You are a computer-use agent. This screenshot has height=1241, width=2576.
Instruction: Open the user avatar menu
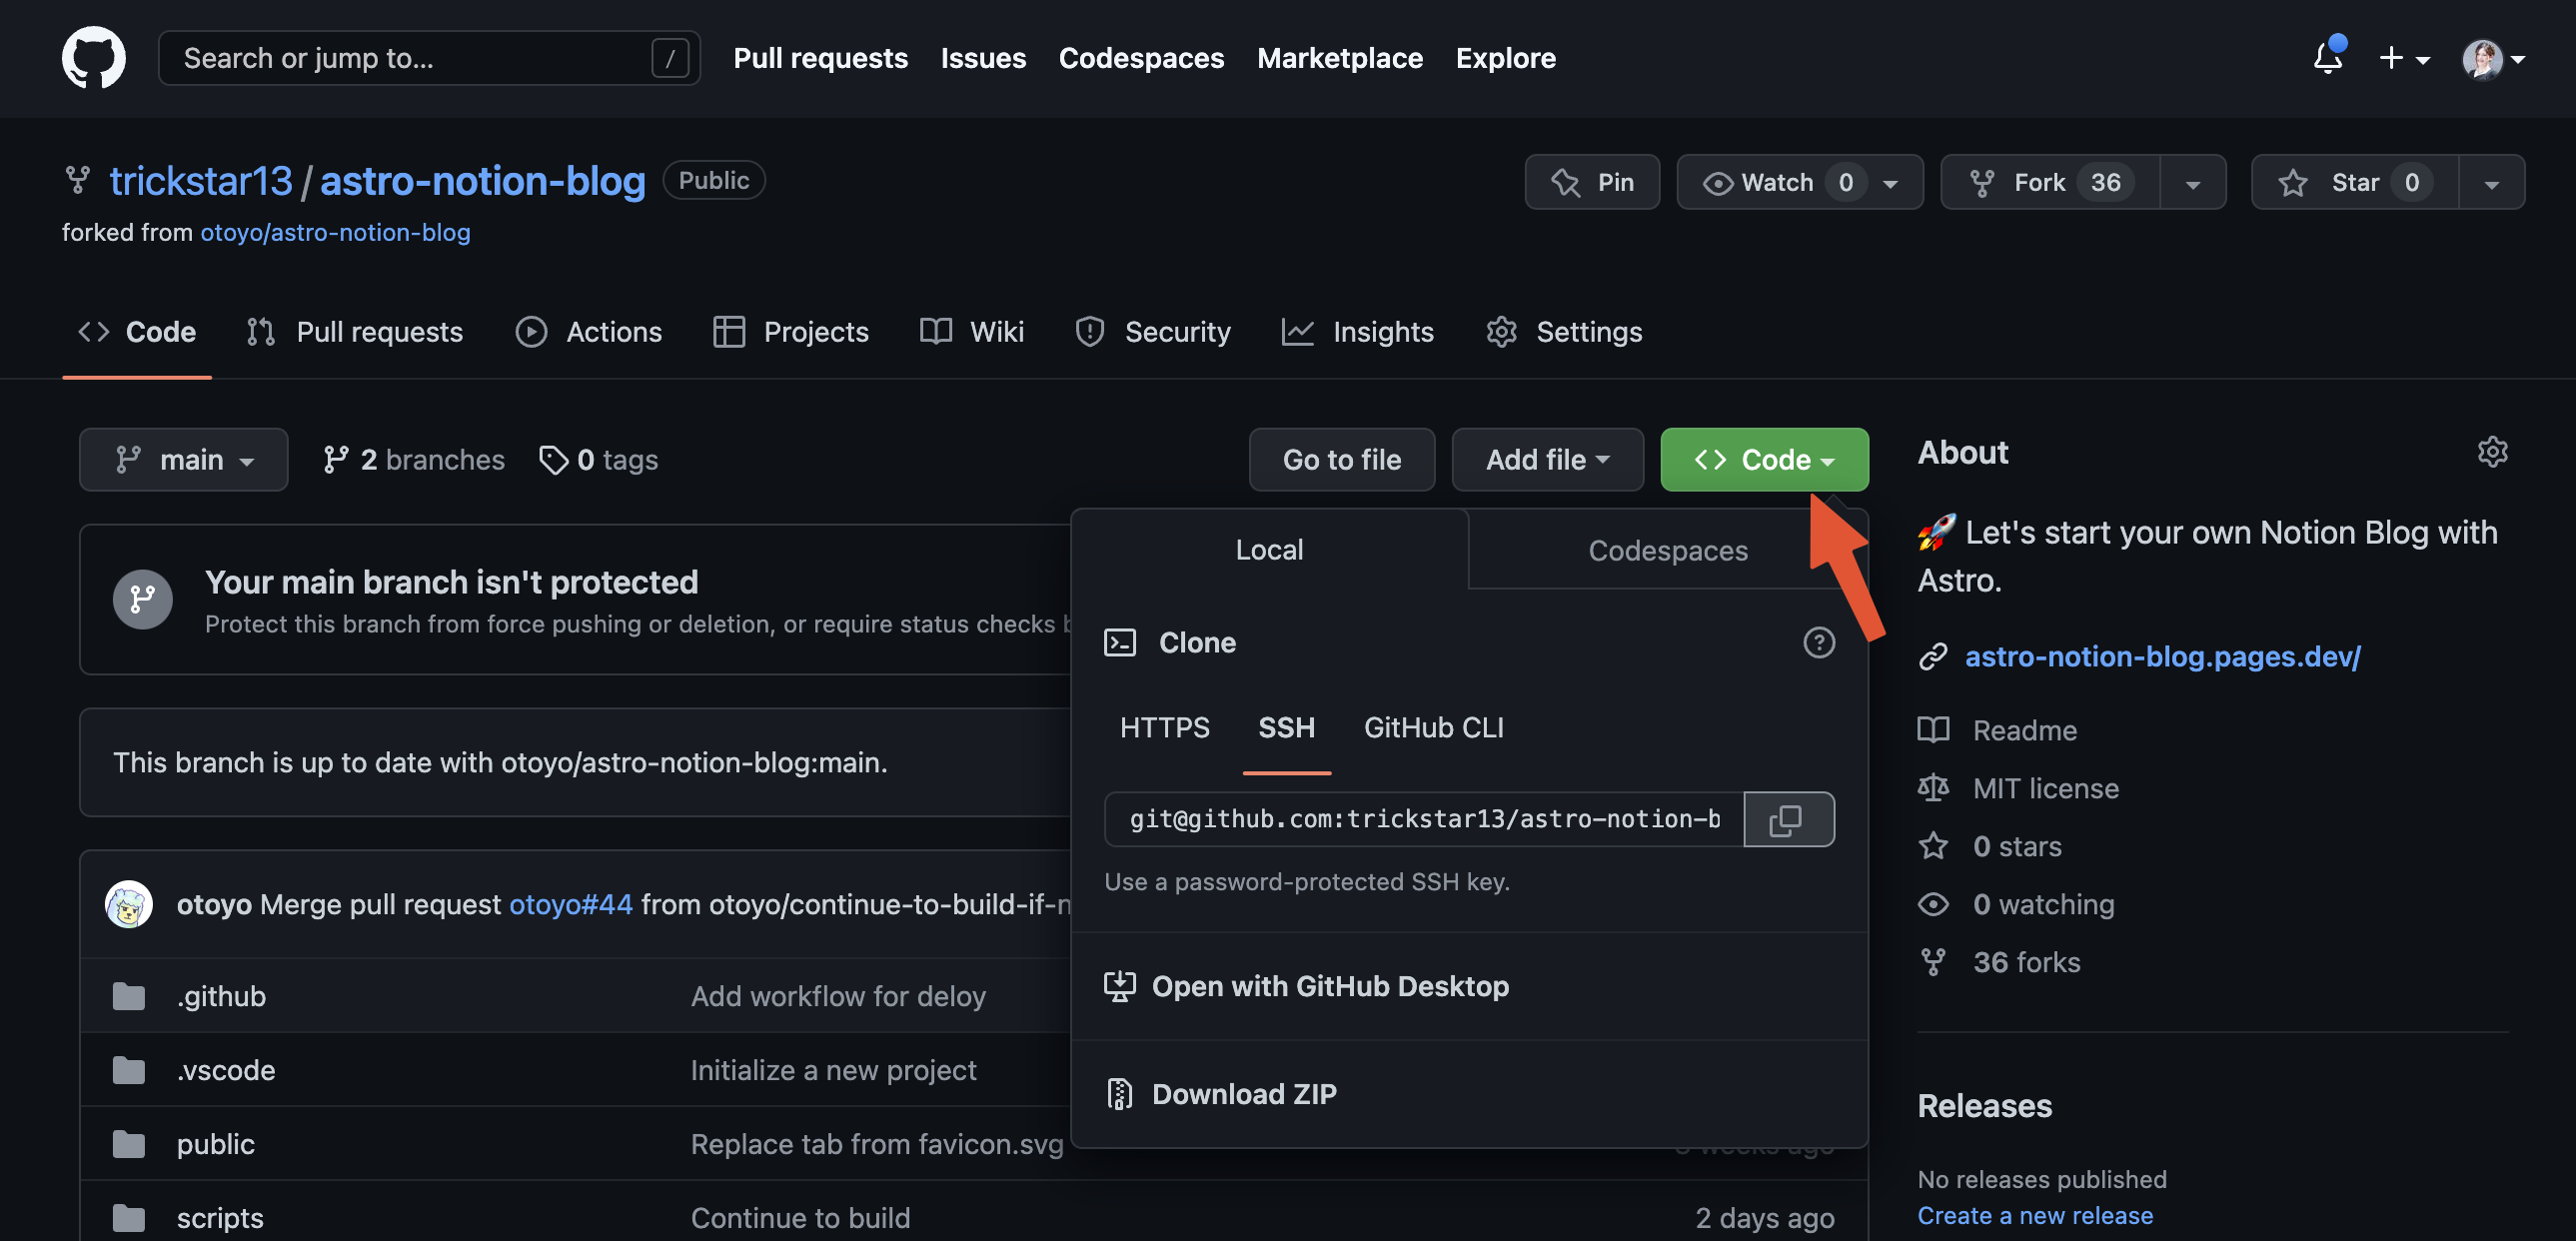click(x=2492, y=58)
